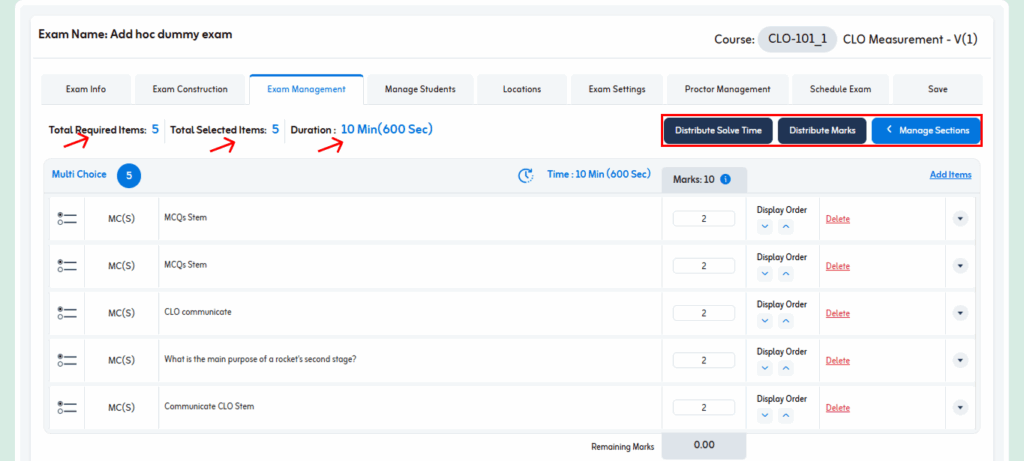
Task: Click question type icon for CLO communicate row
Action: click(67, 313)
